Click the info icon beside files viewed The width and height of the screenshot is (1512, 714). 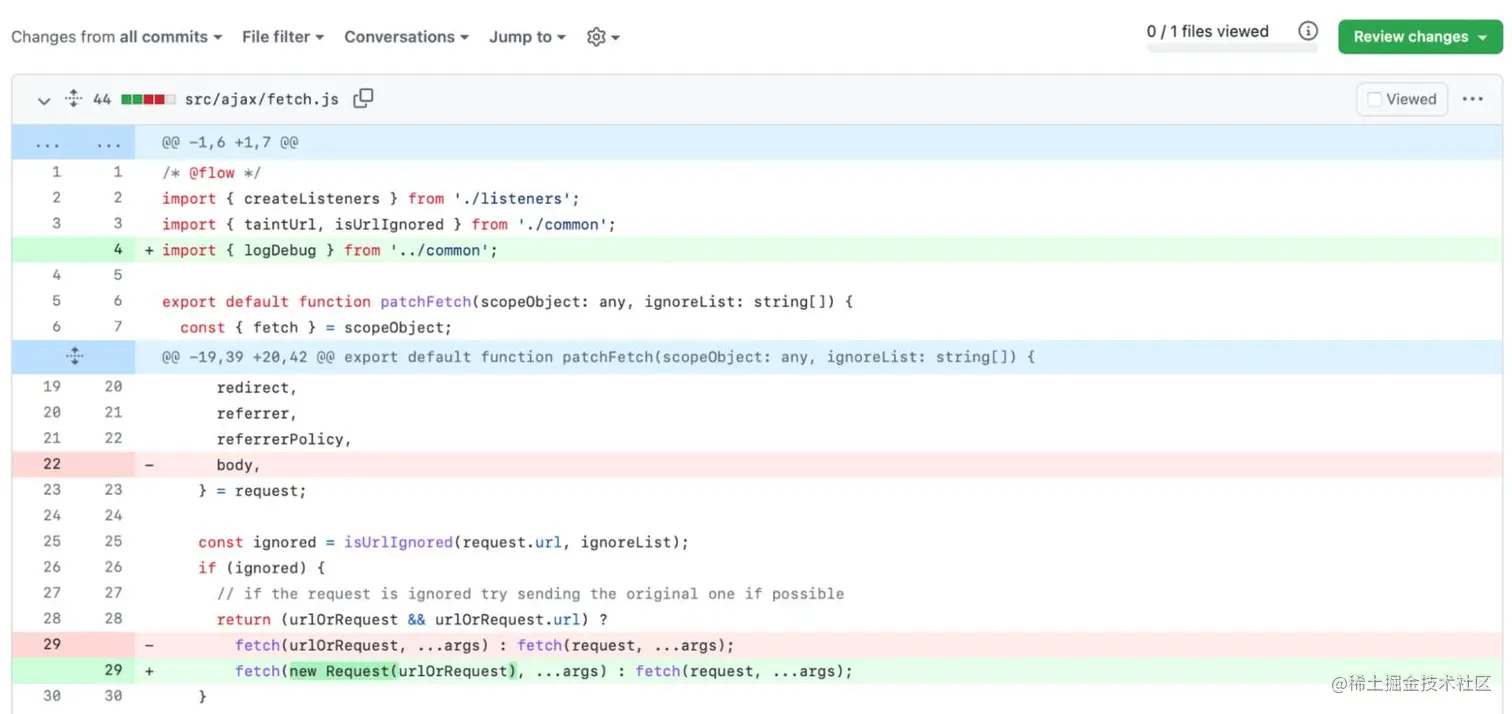pos(1308,31)
